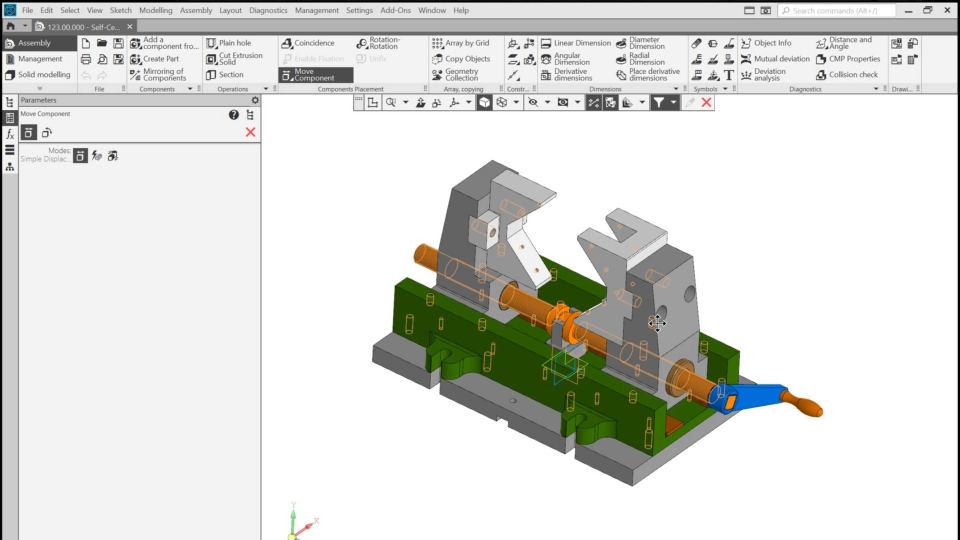Expand the Diagnostics group dropdown arrow
960x540 pixels.
(877, 89)
